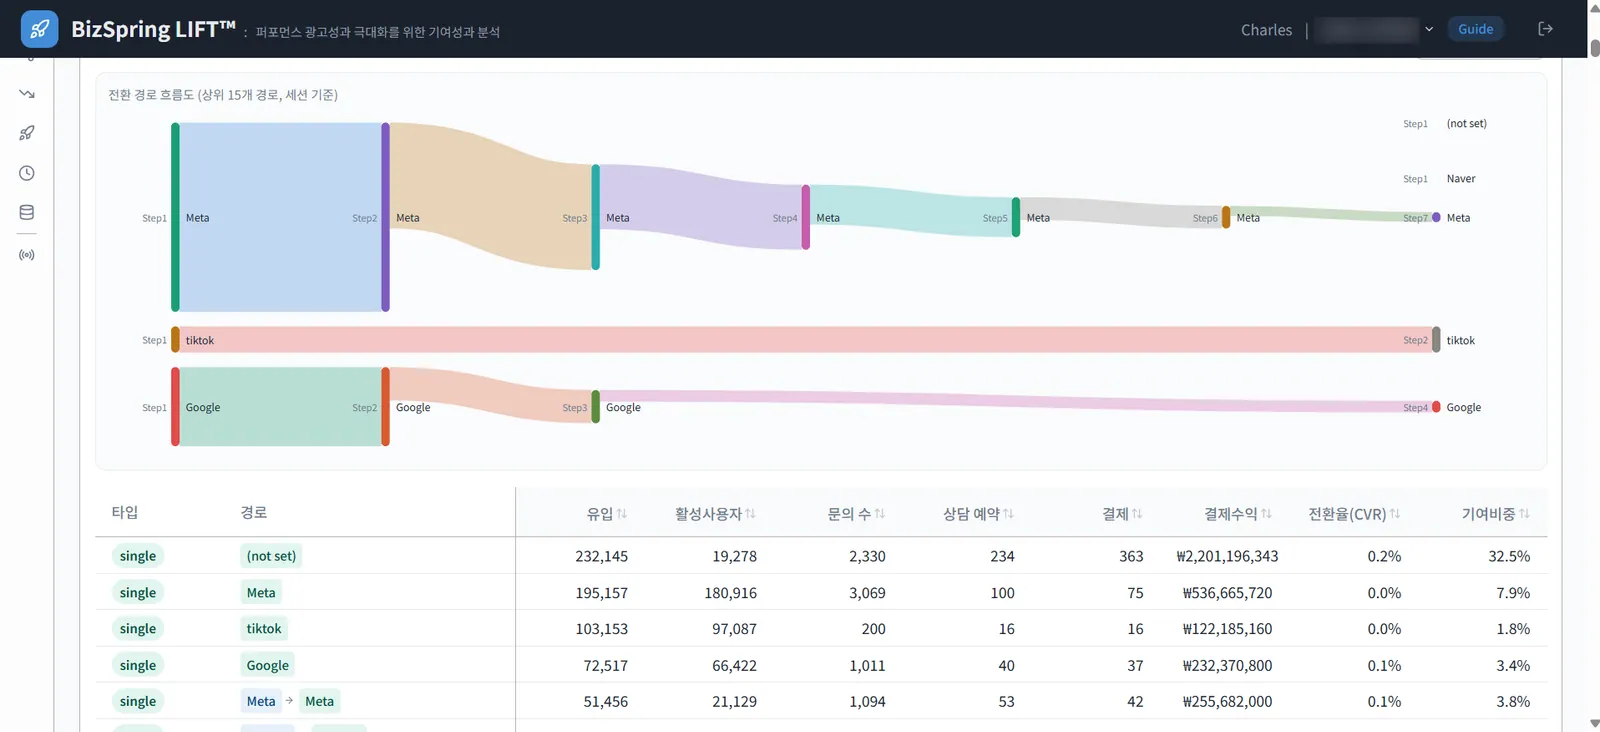The height and width of the screenshot is (732, 1600).
Task: Select the Step5 Meta node bar
Action: [x=1015, y=217]
